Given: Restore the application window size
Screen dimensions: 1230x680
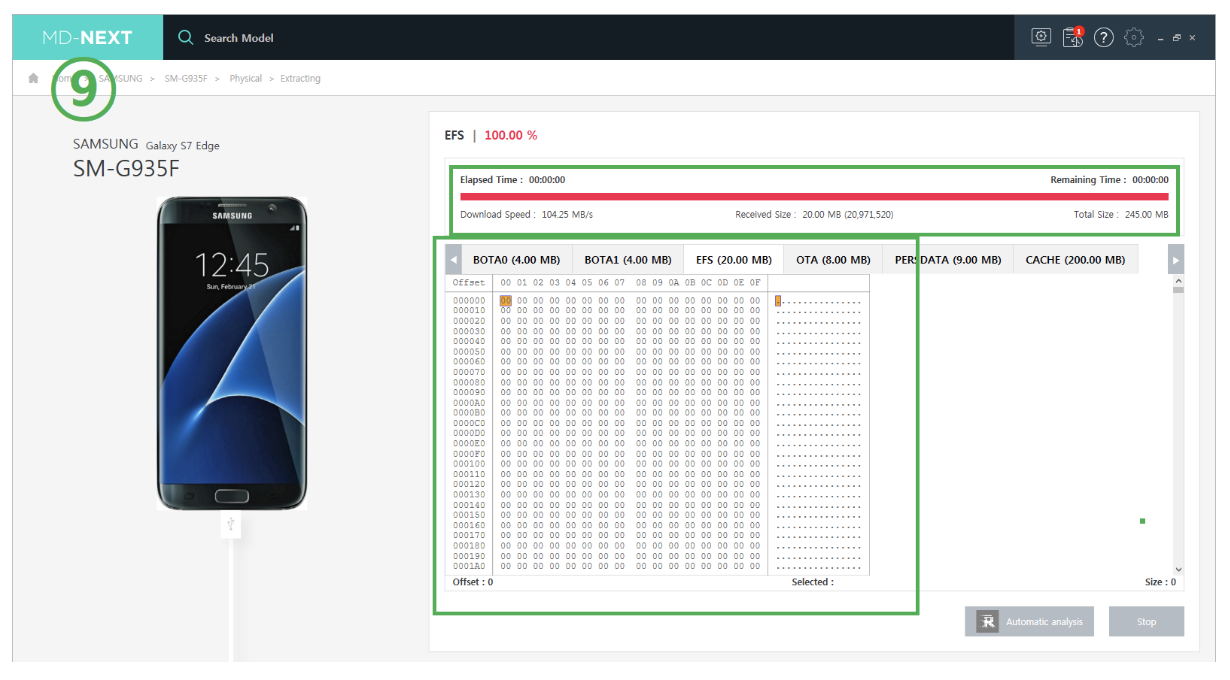Looking at the screenshot, I should point(1177,38).
